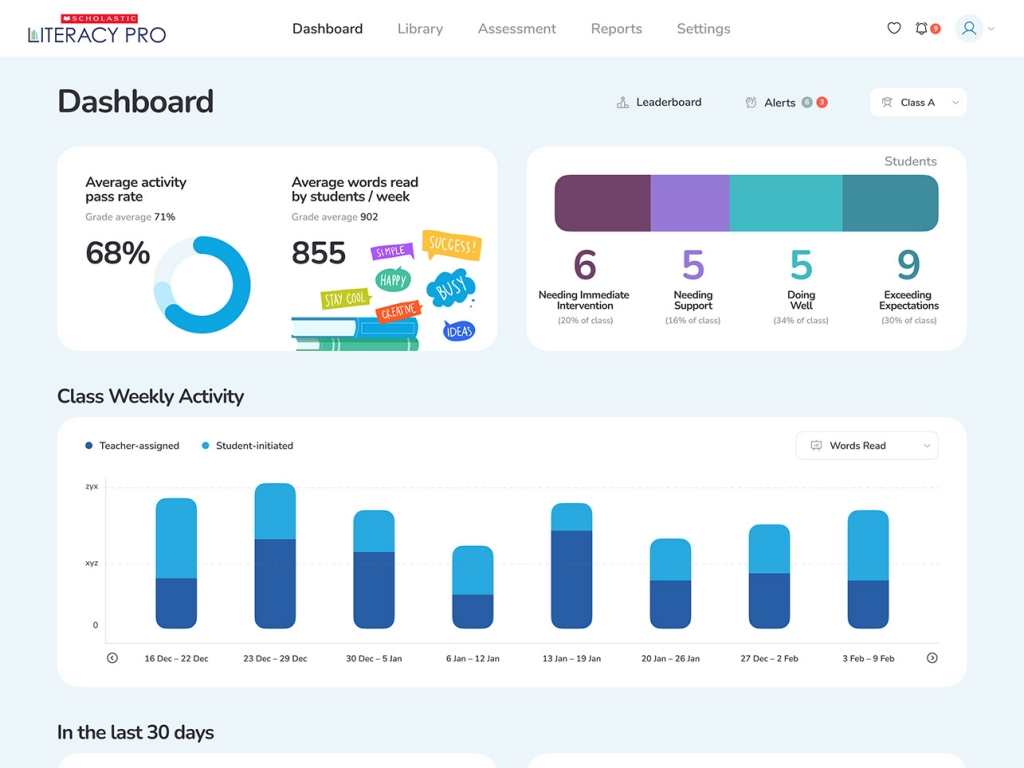Viewport: 1024px width, 768px height.
Task: Open the notifications bell icon
Action: coord(921,29)
